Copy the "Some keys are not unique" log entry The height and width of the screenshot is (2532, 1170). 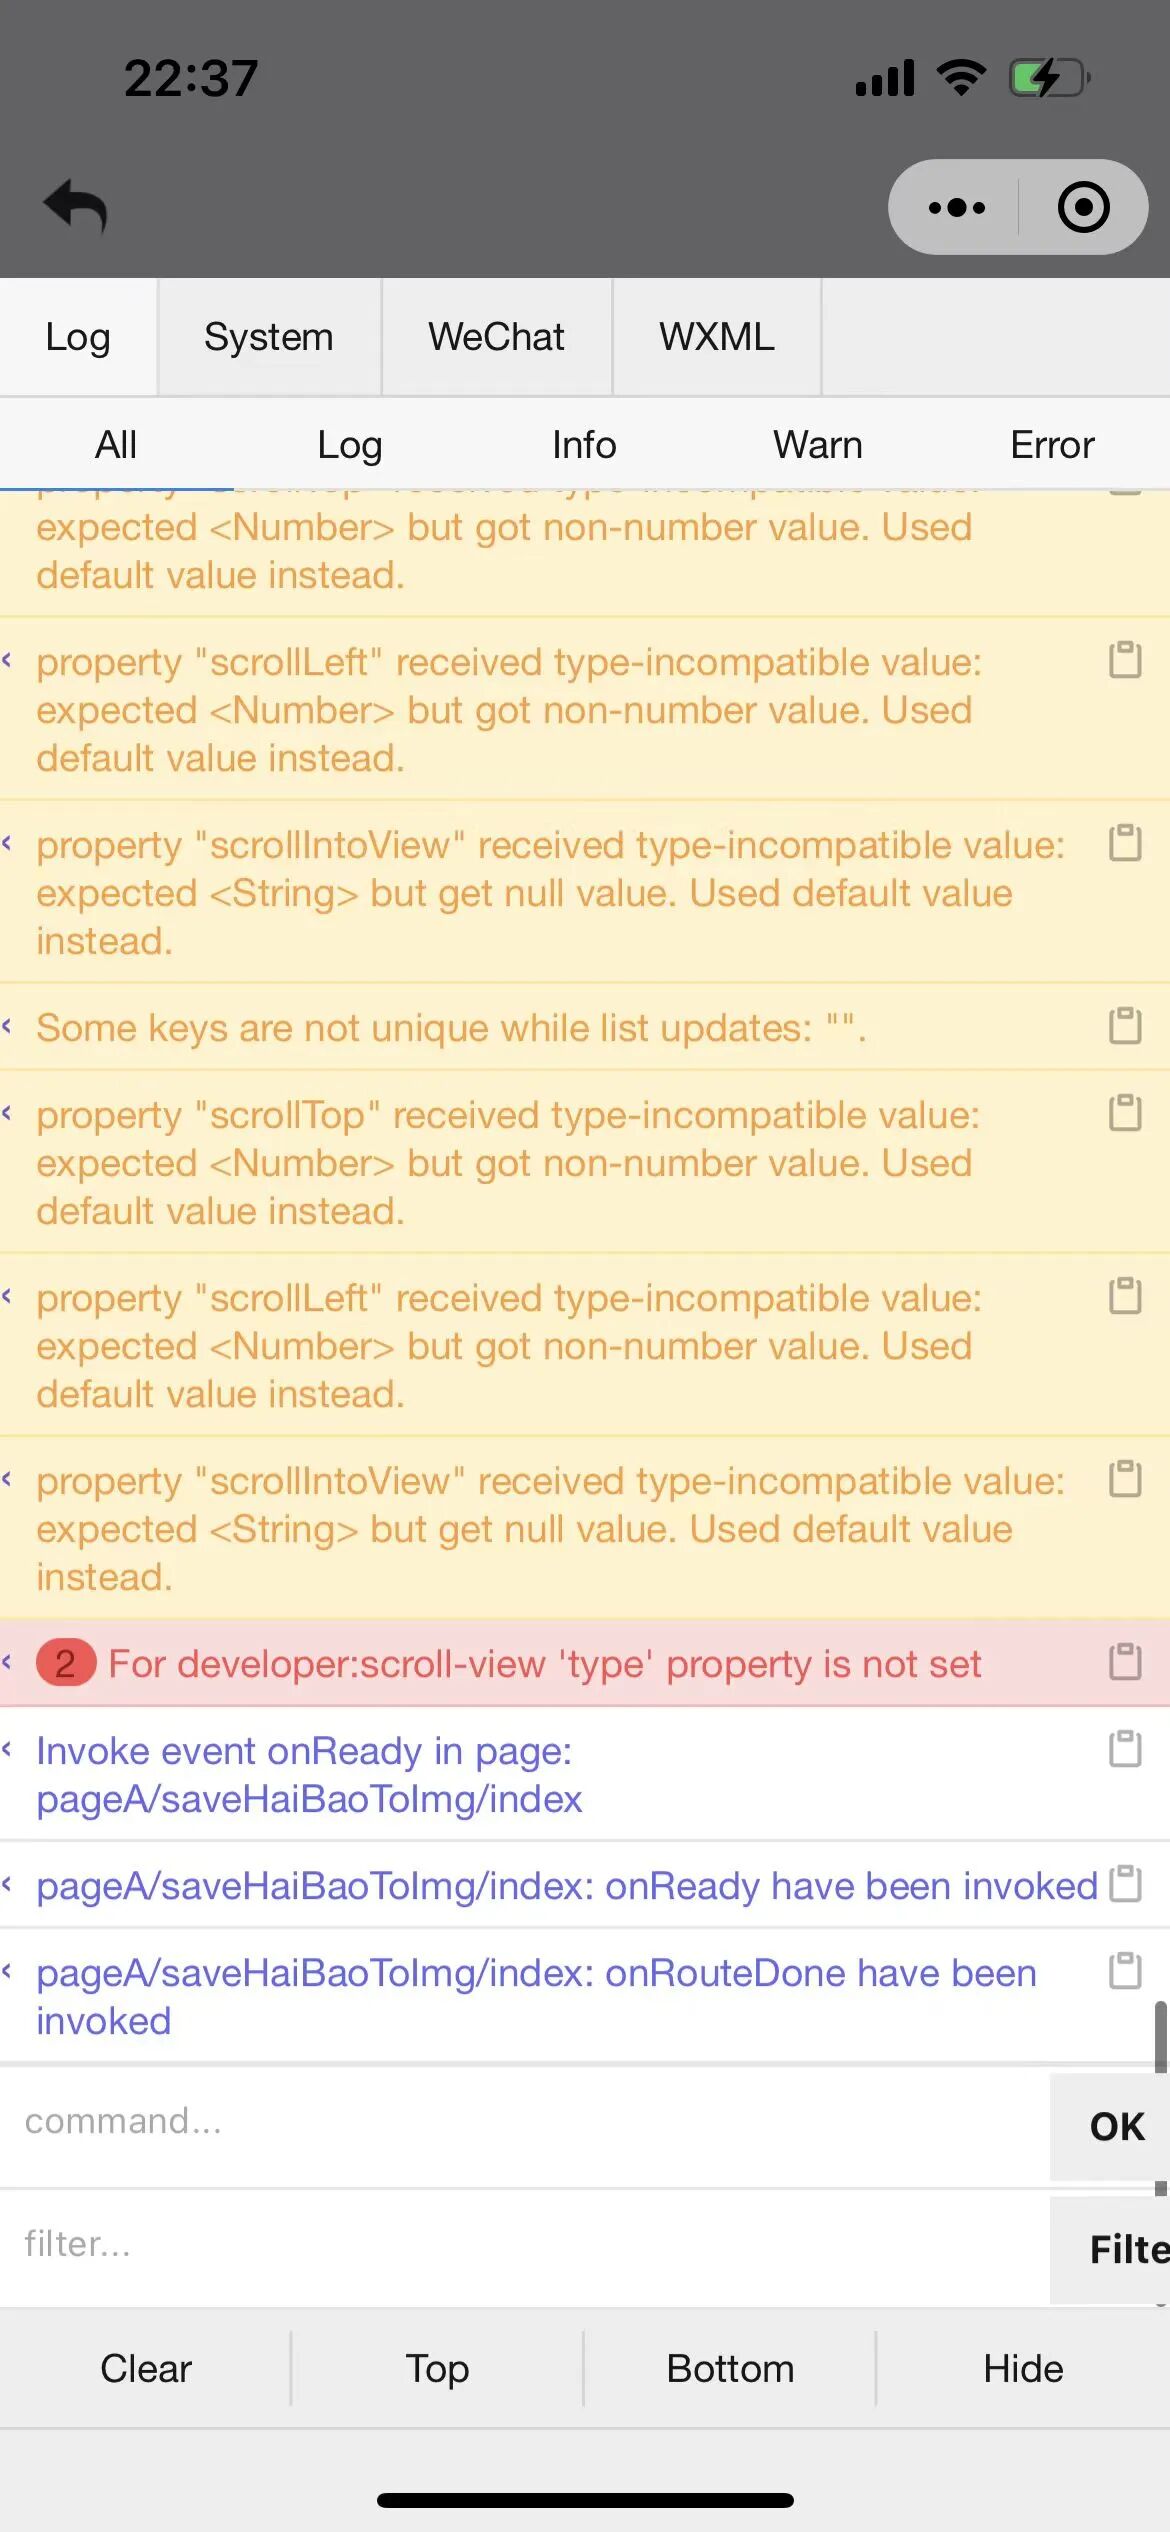pos(1125,1026)
